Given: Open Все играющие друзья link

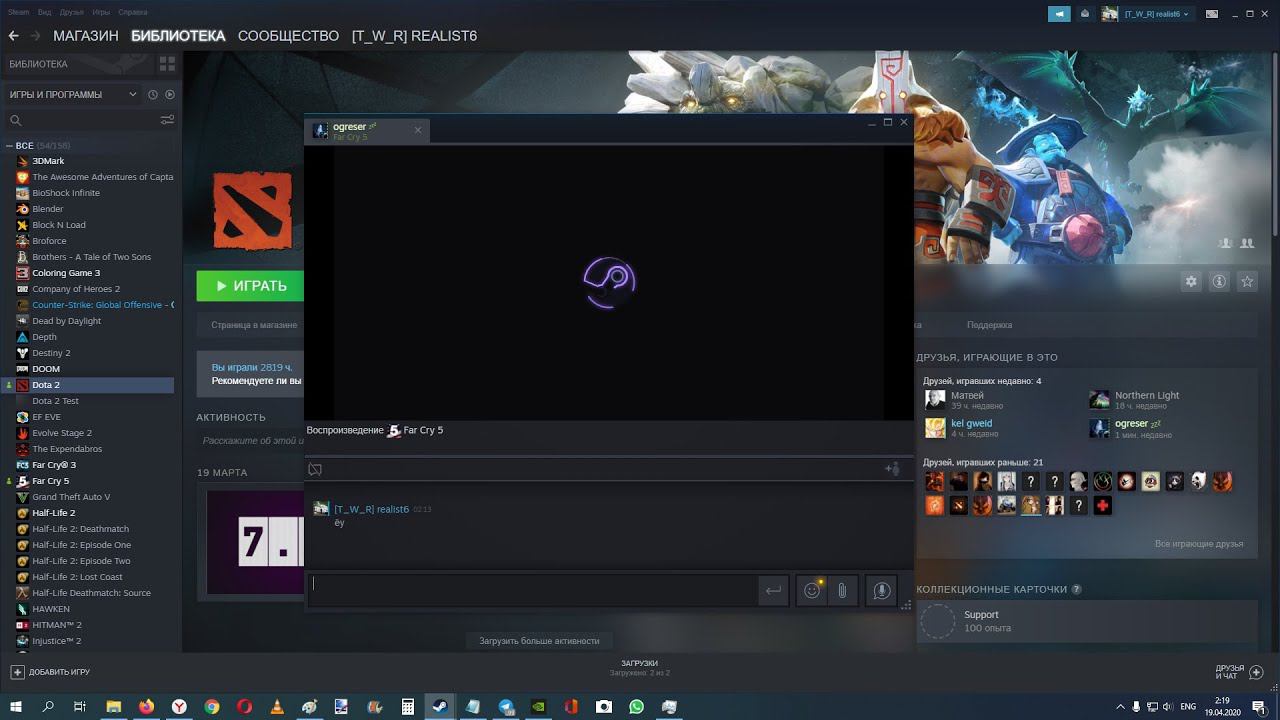Looking at the screenshot, I should pyautogui.click(x=1199, y=544).
